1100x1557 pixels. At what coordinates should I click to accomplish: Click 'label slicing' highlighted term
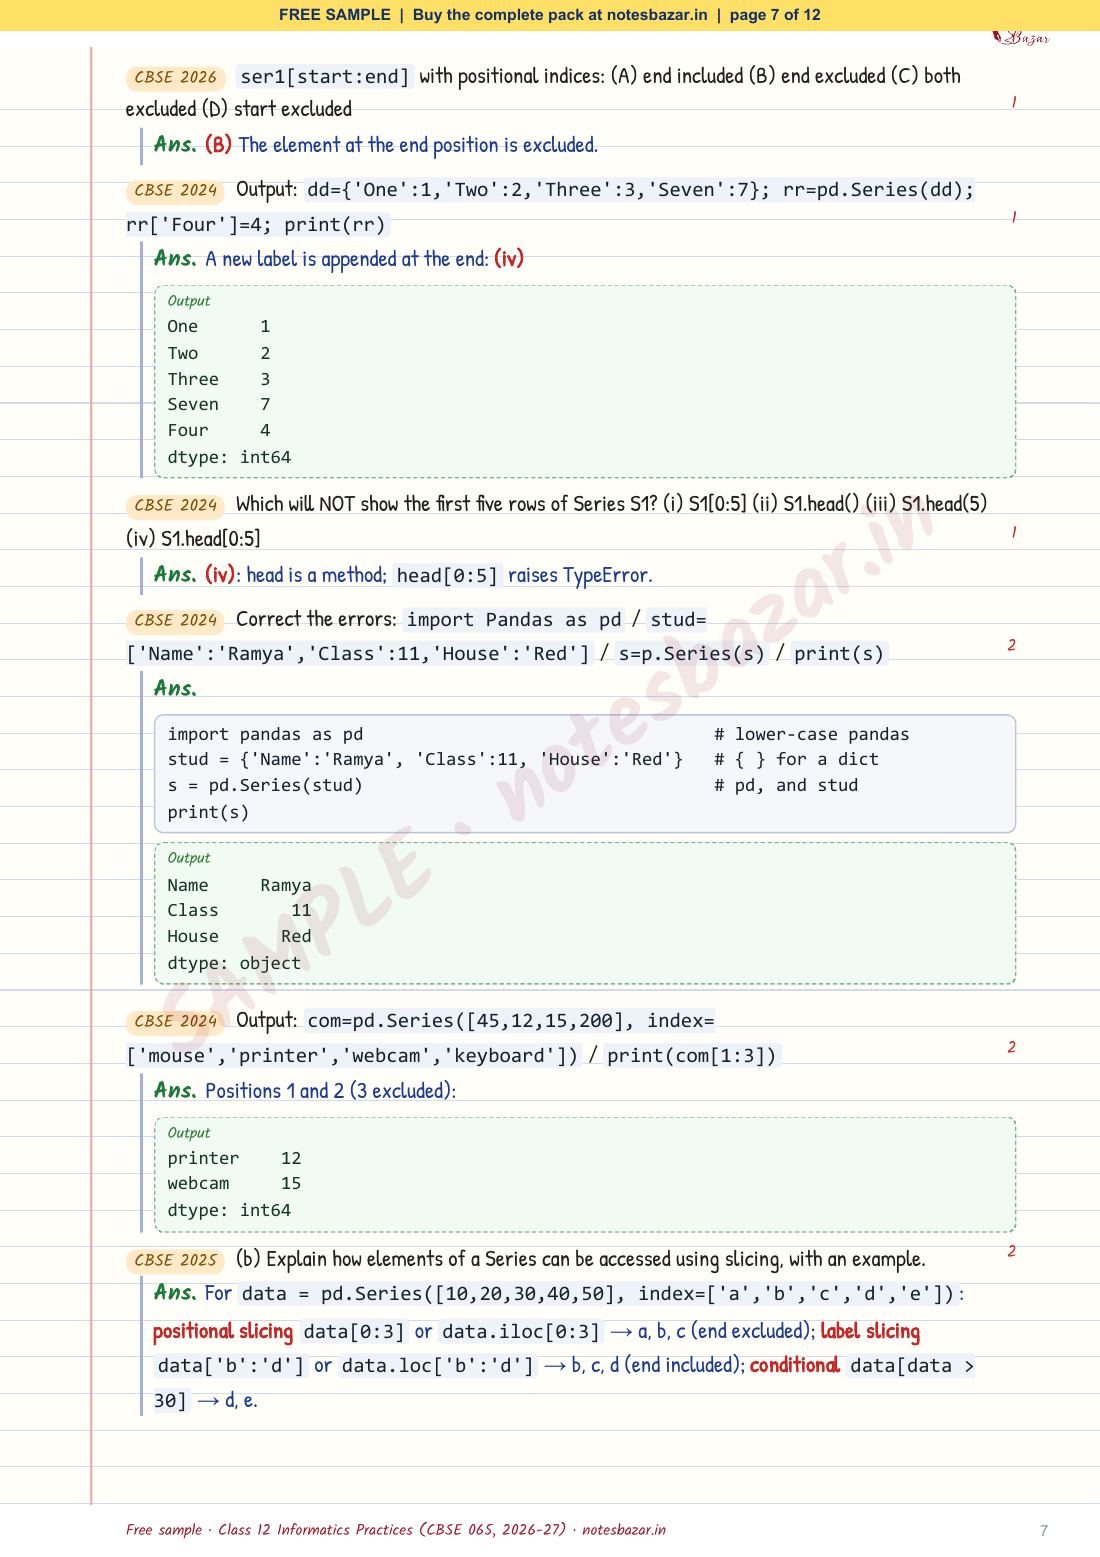click(870, 1332)
